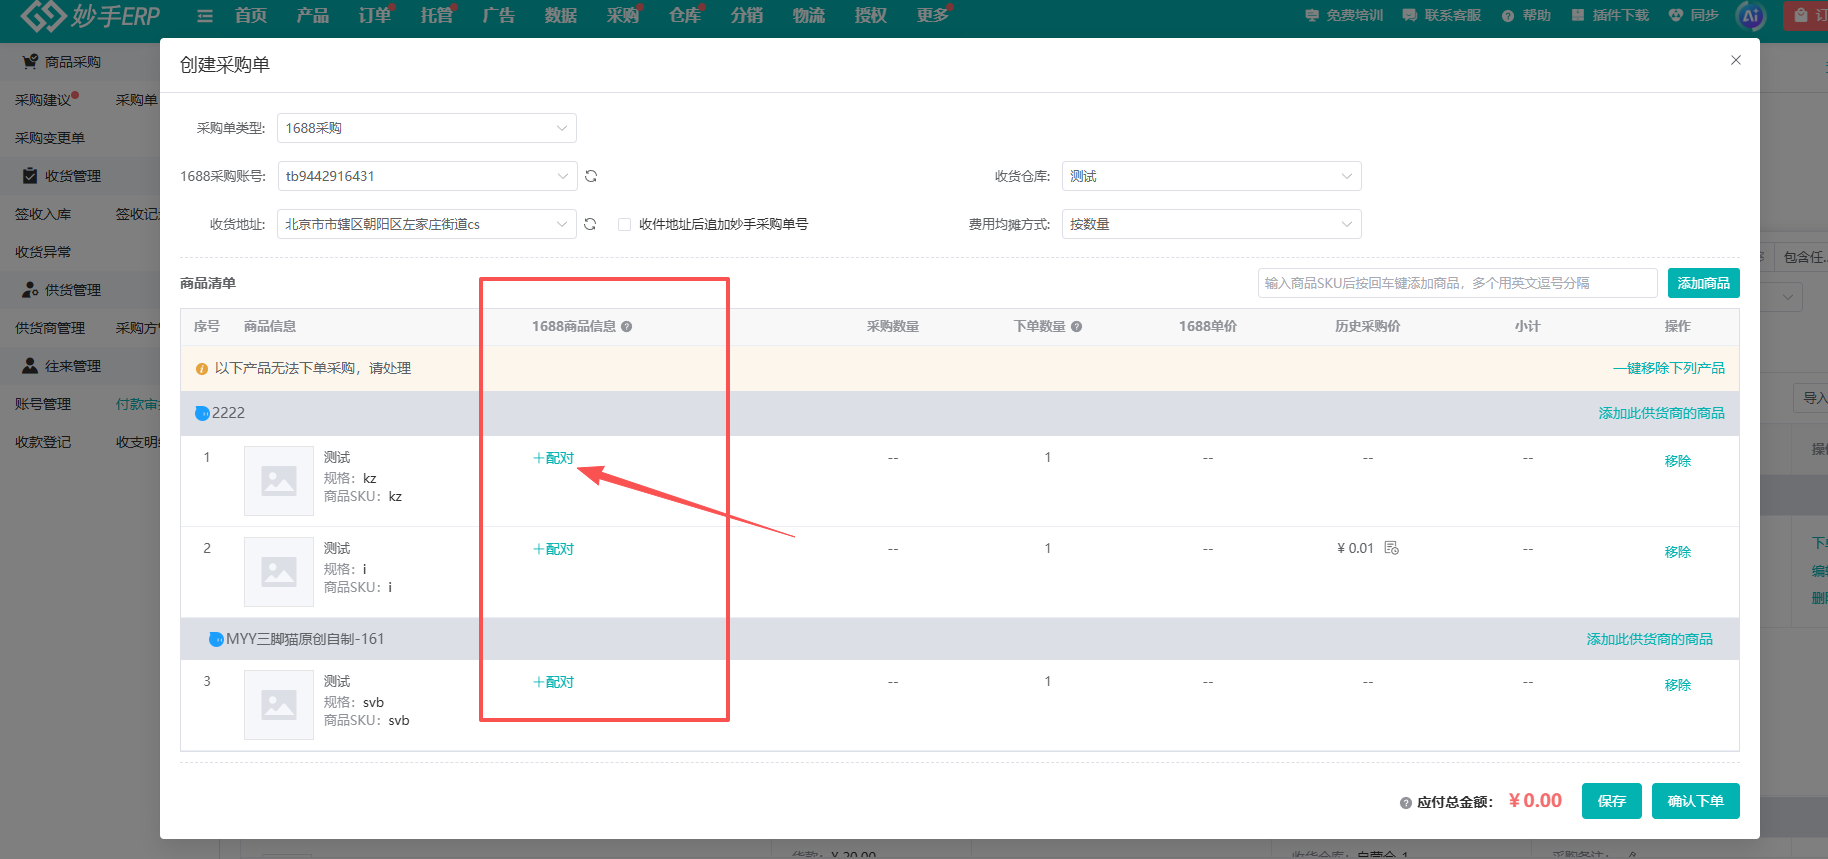Open the 采购单类型 dropdown

click(427, 128)
